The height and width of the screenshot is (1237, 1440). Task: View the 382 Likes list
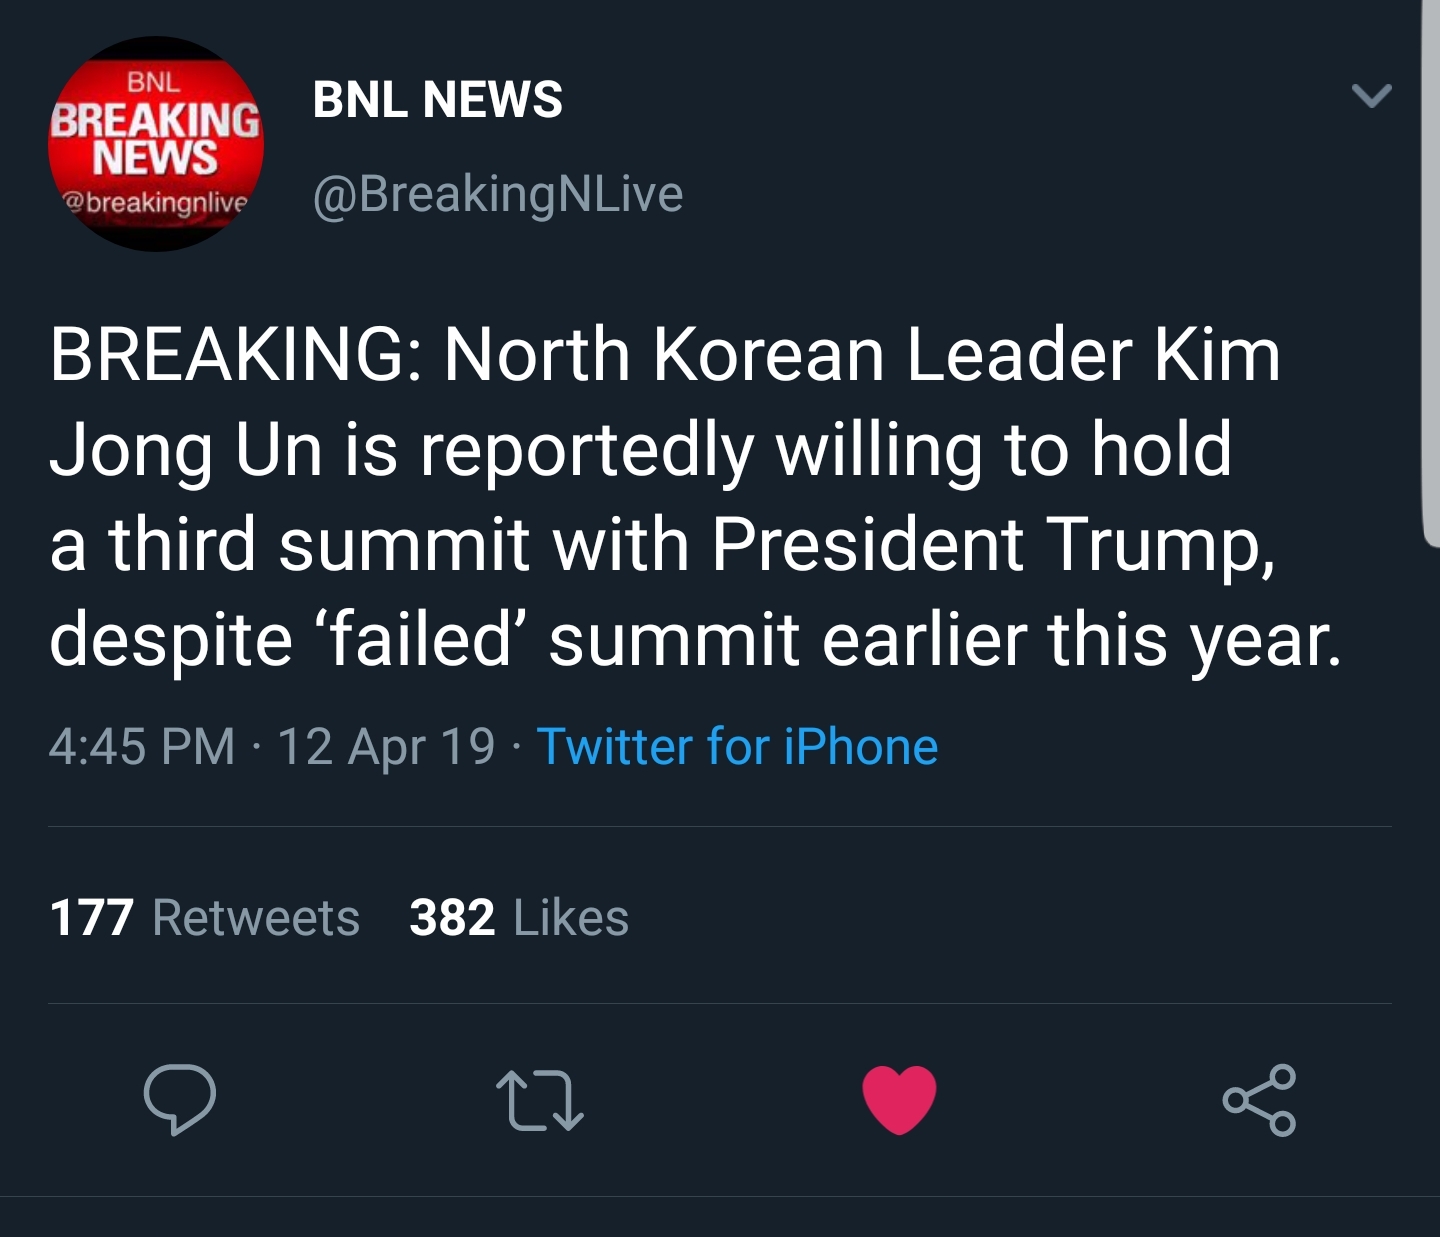pyautogui.click(x=519, y=917)
